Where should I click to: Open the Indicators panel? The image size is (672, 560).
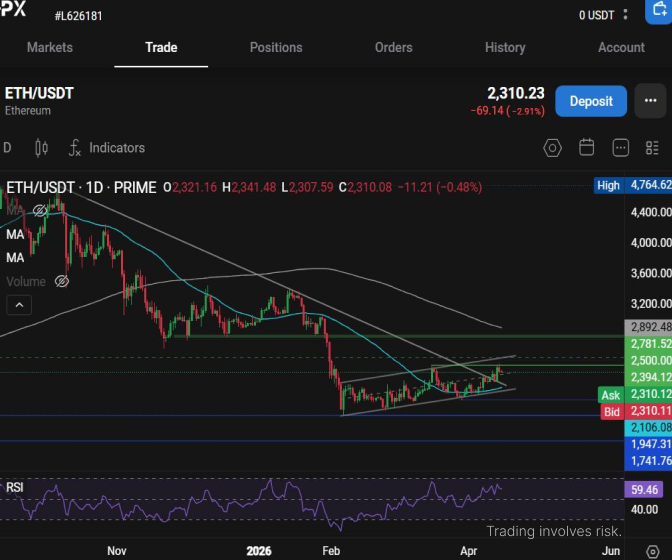point(106,148)
